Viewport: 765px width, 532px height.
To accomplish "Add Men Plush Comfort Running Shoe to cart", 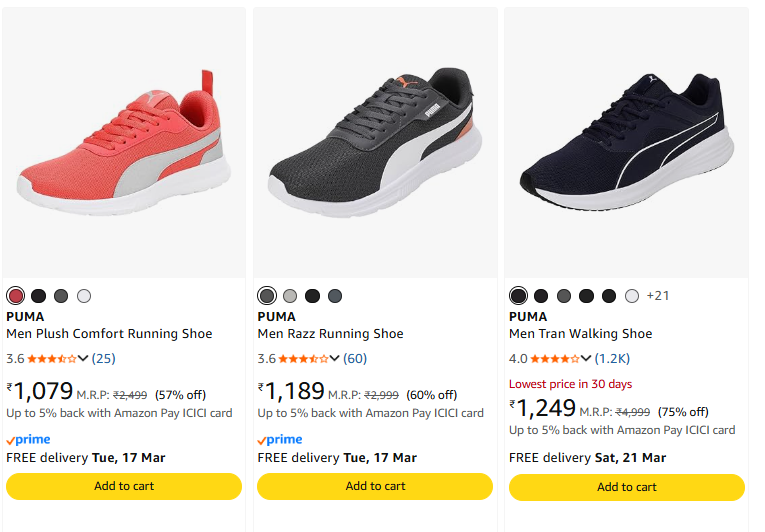I will click(x=124, y=486).
